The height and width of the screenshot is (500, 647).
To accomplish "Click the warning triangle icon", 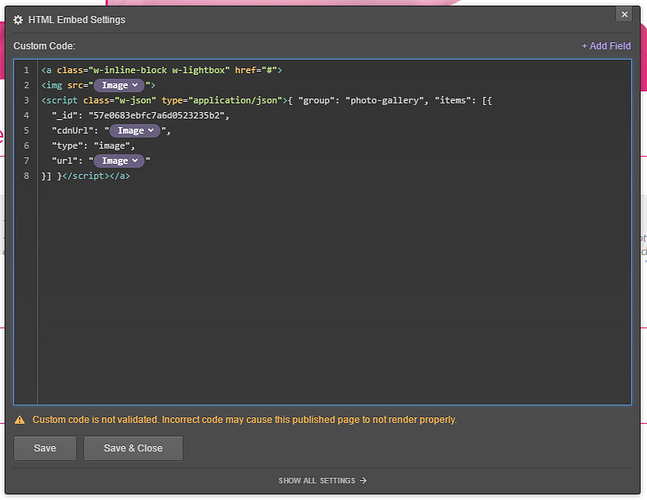I will coord(20,420).
